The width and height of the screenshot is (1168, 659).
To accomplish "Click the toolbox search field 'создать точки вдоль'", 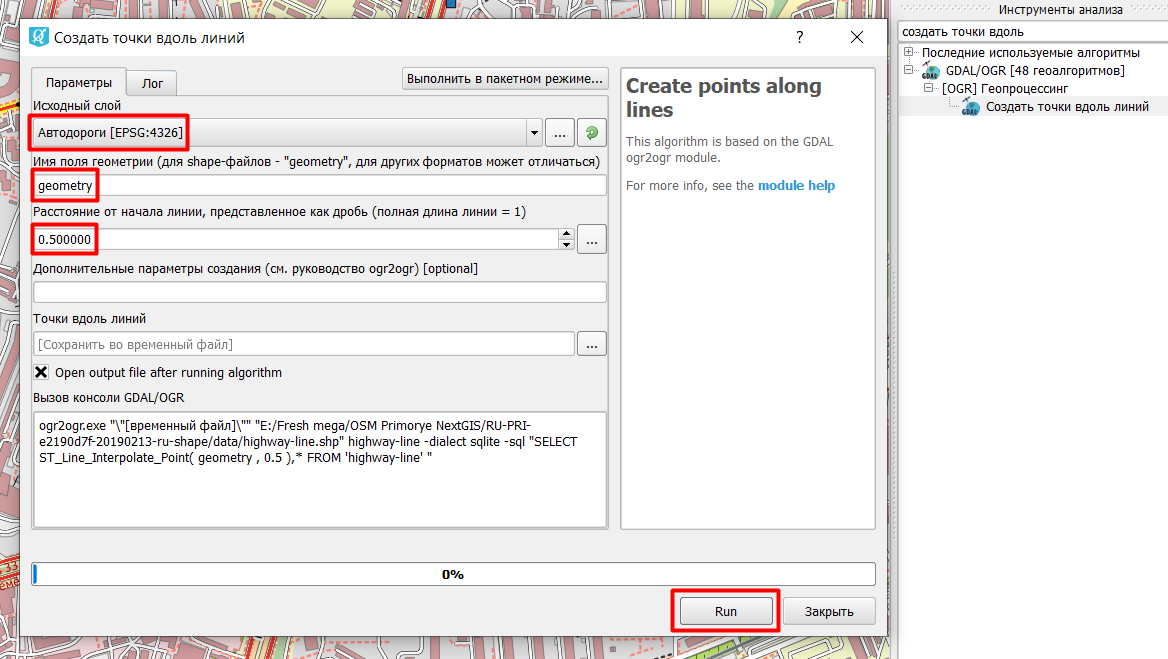I will pyautogui.click(x=1033, y=32).
